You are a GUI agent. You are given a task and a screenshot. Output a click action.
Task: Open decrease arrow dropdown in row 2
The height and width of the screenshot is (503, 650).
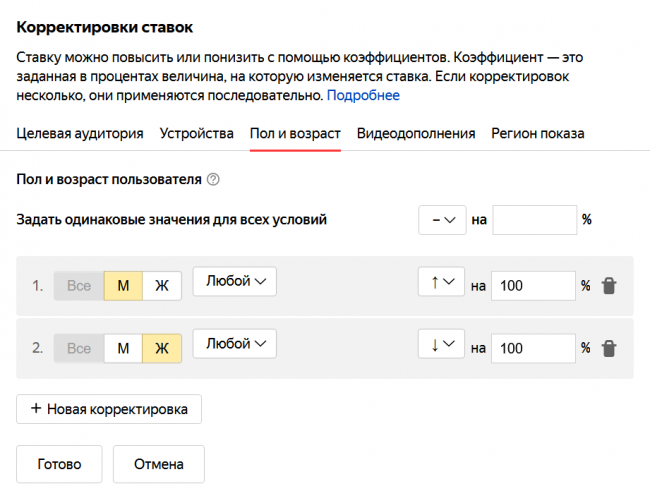442,345
